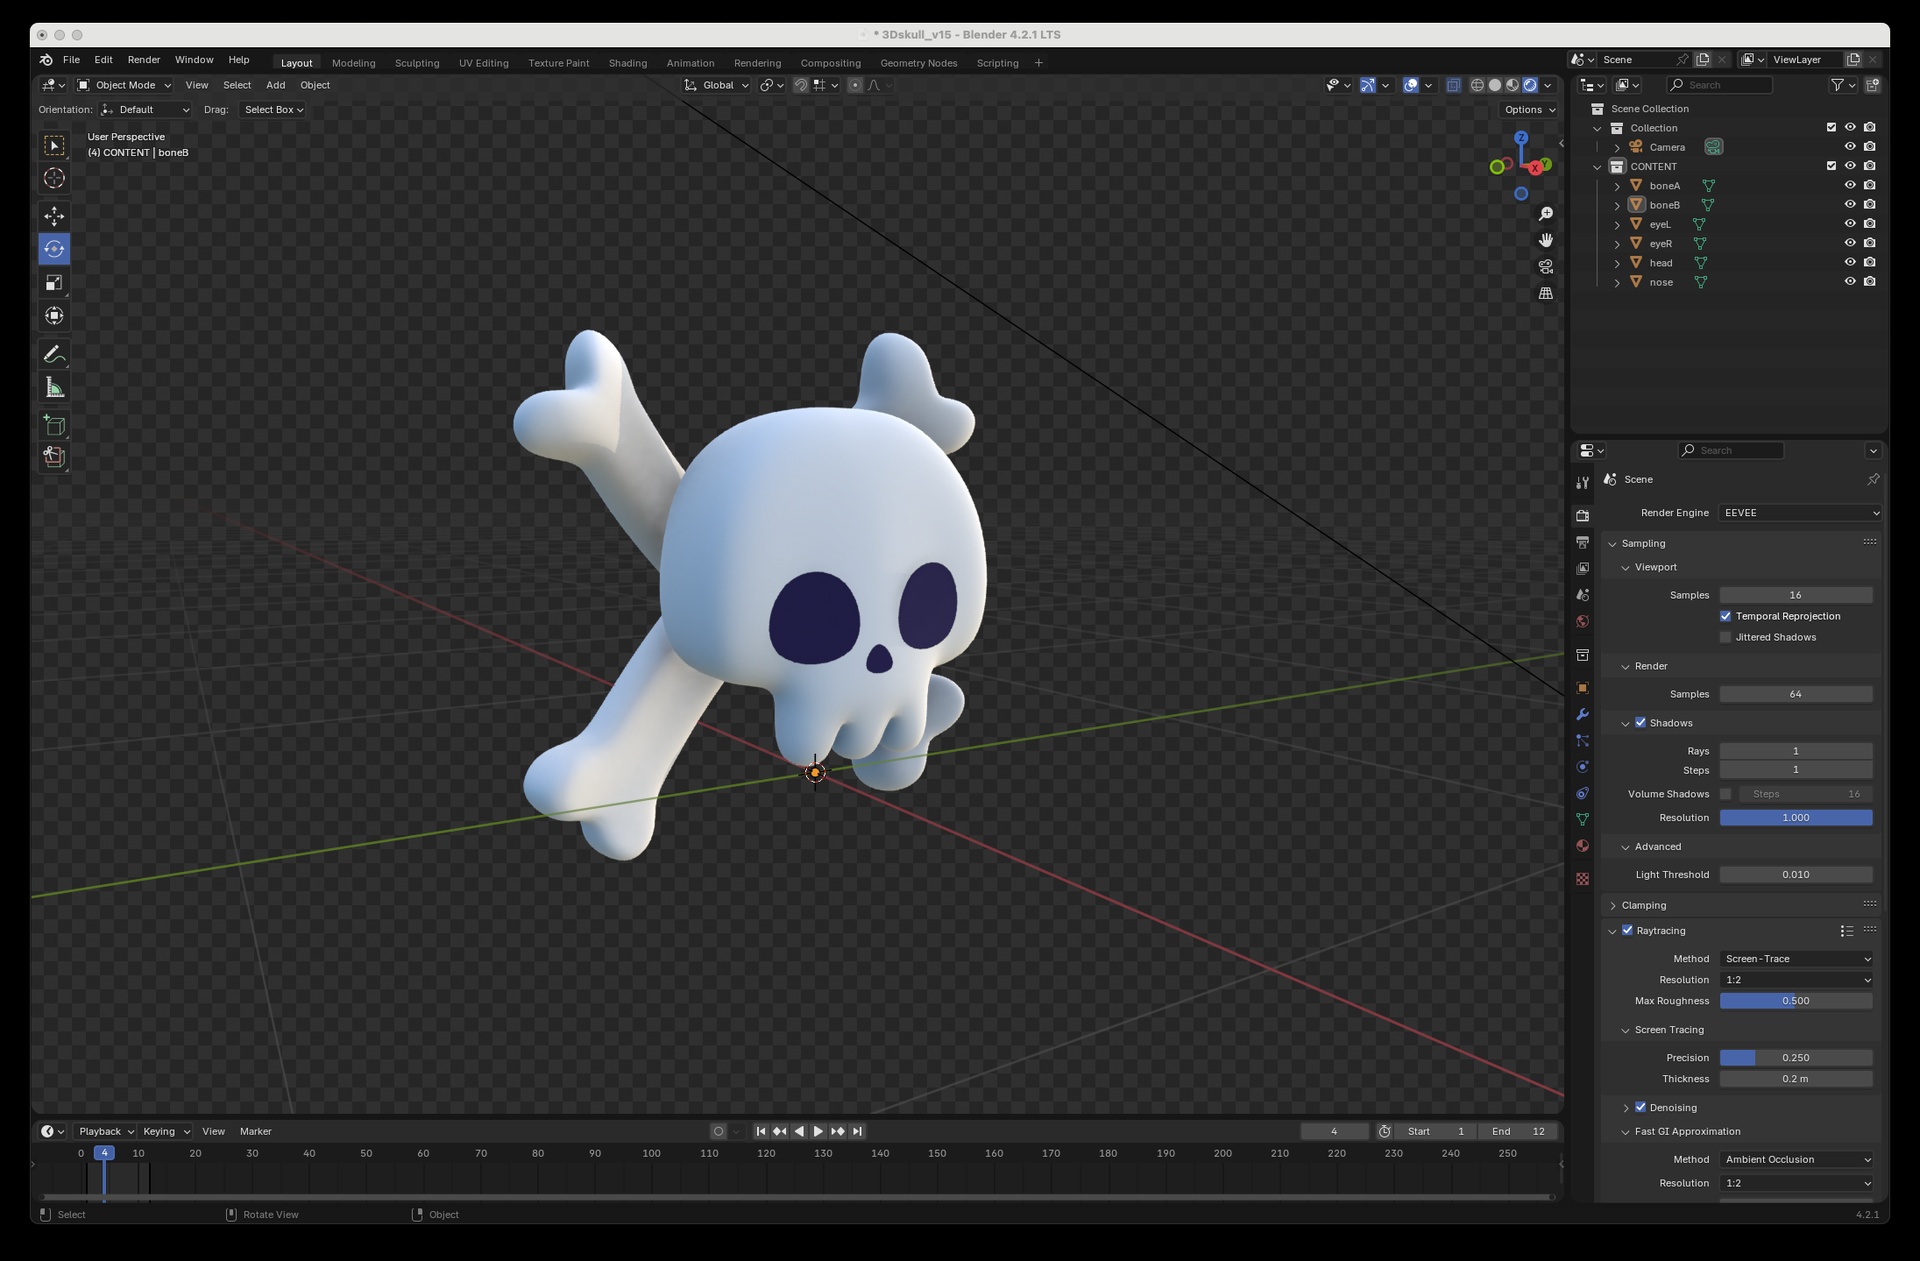Switch to the Shading workspace tab
This screenshot has height=1261, width=1920.
tap(628, 63)
